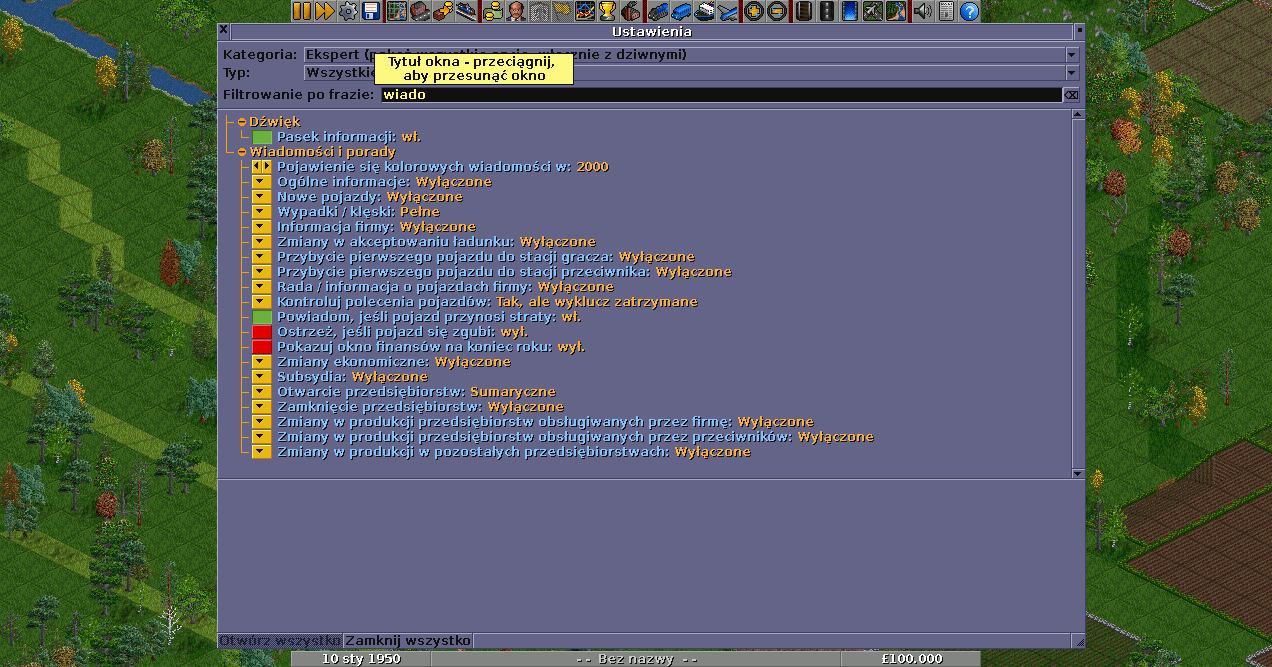The width and height of the screenshot is (1272, 667).
Task: Click the pause game button
Action: pyautogui.click(x=302, y=11)
